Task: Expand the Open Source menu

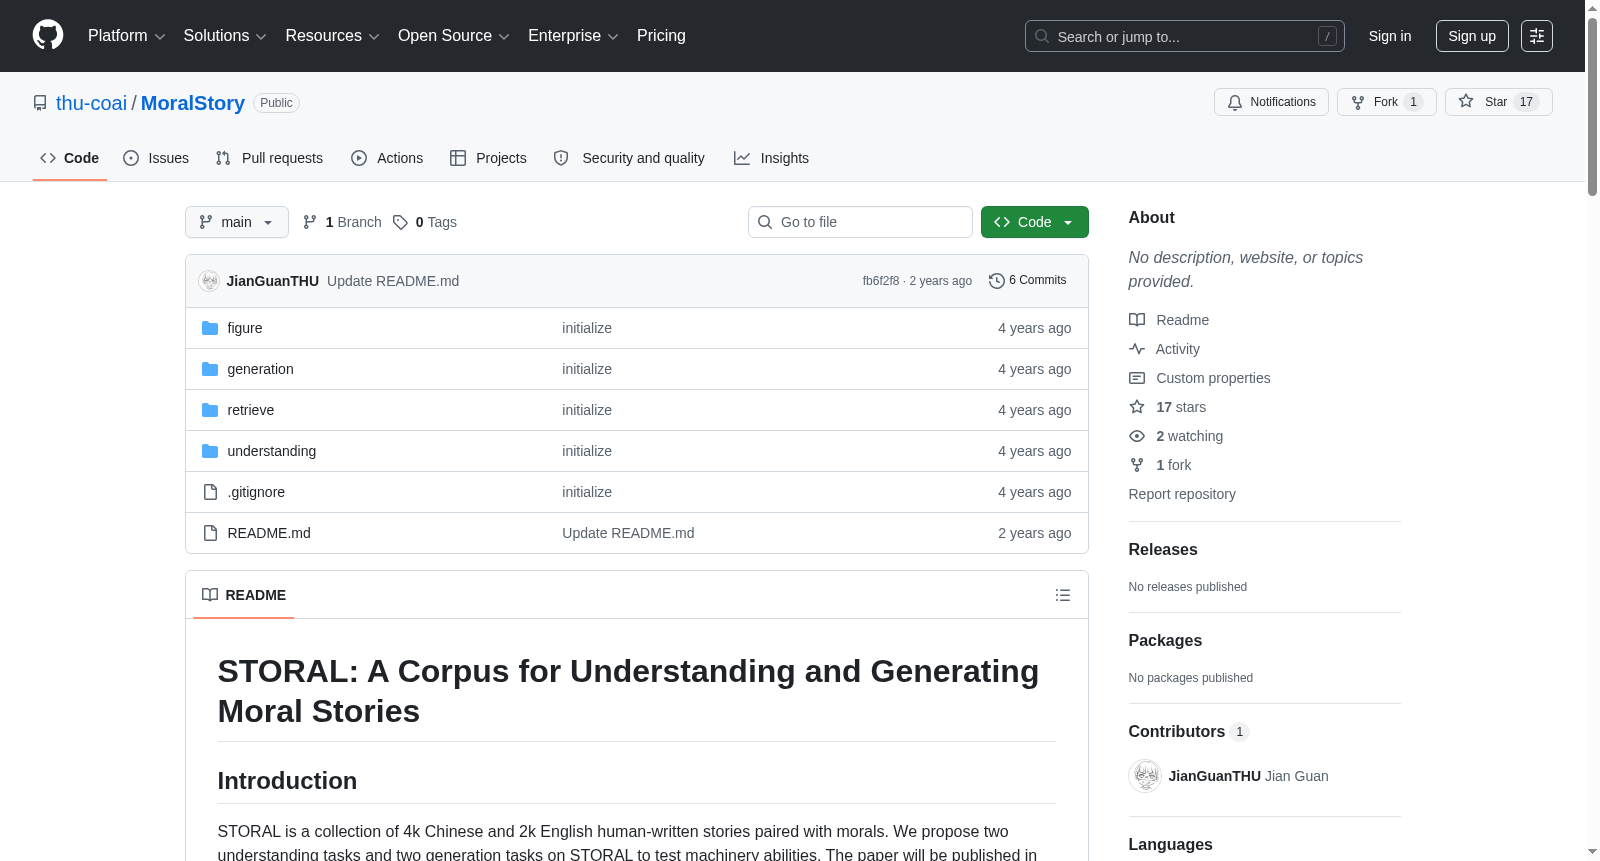Action: pos(454,36)
